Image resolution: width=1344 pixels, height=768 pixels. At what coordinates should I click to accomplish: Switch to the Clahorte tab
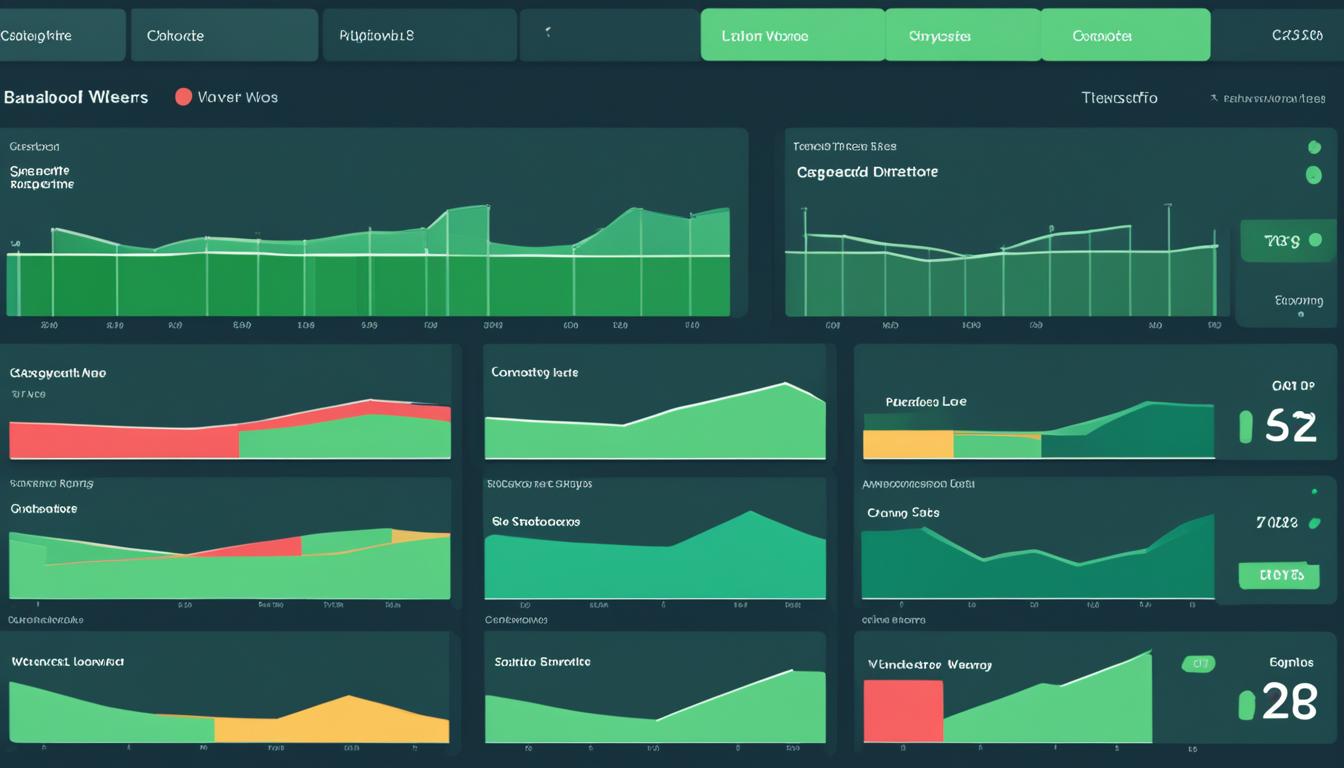225,35
